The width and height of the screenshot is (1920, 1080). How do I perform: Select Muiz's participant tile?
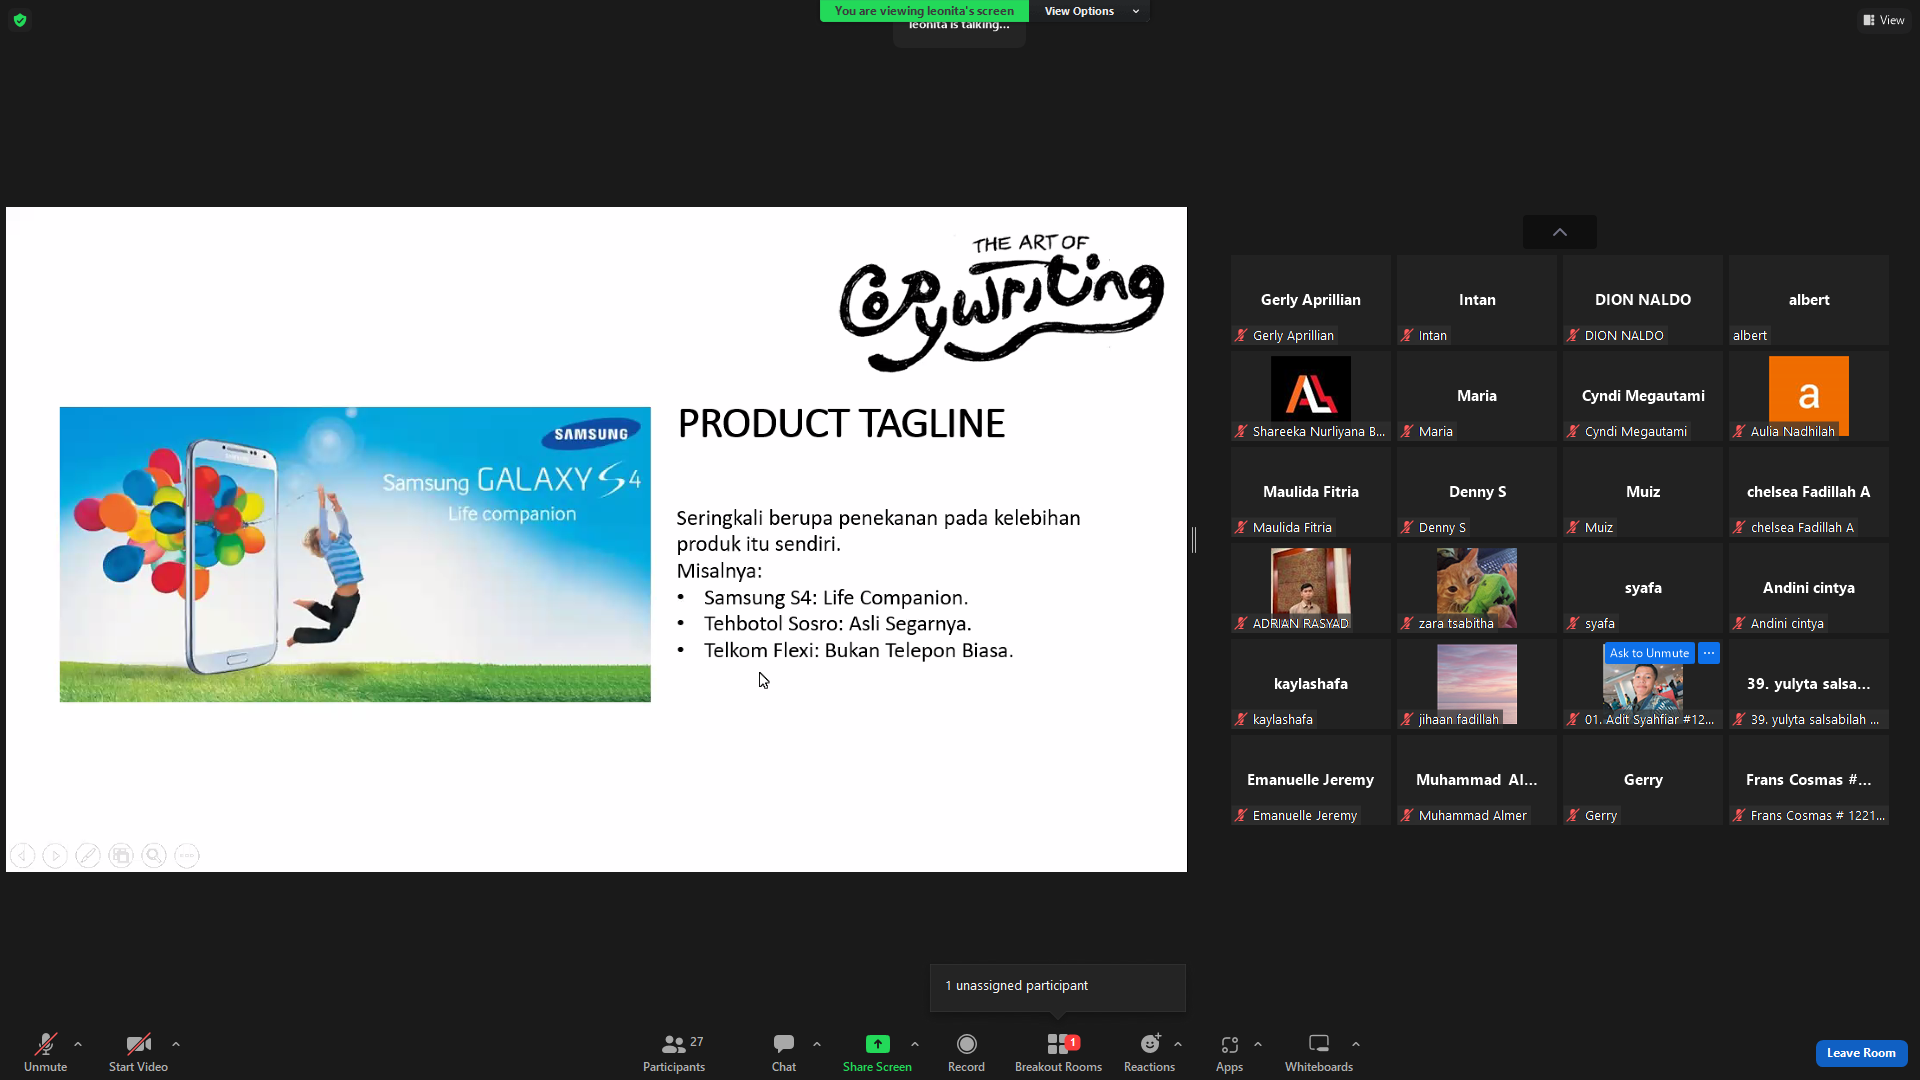point(1643,492)
